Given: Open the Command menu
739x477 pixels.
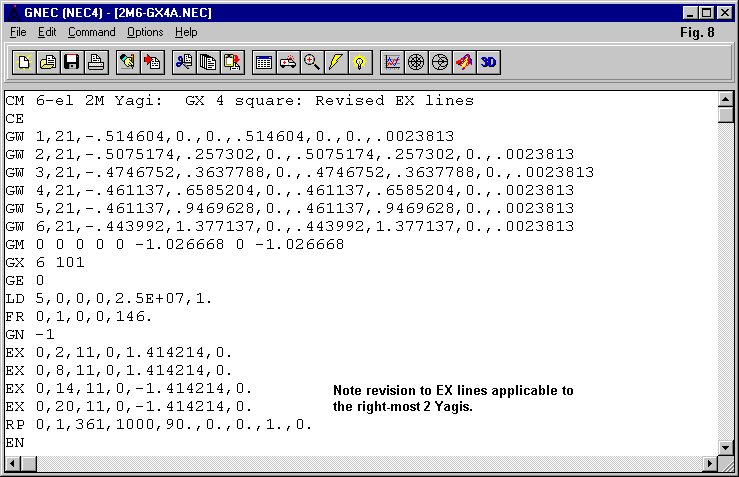Looking at the screenshot, I should click(91, 32).
